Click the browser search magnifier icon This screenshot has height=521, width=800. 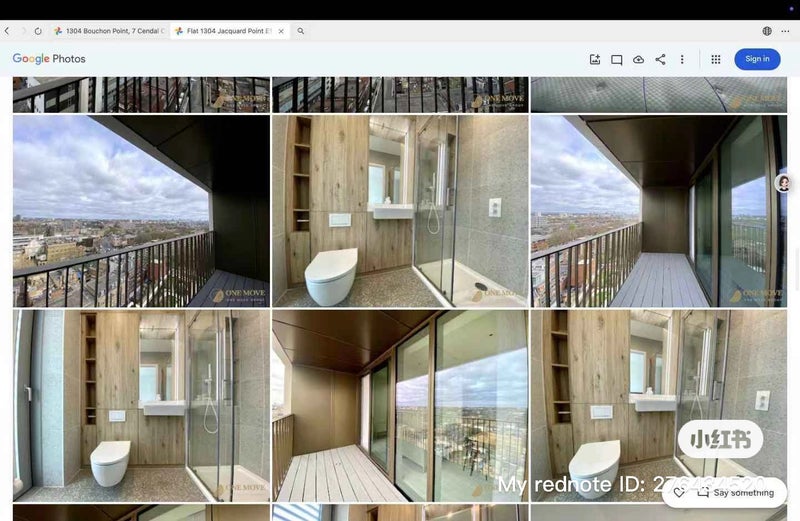(x=301, y=31)
